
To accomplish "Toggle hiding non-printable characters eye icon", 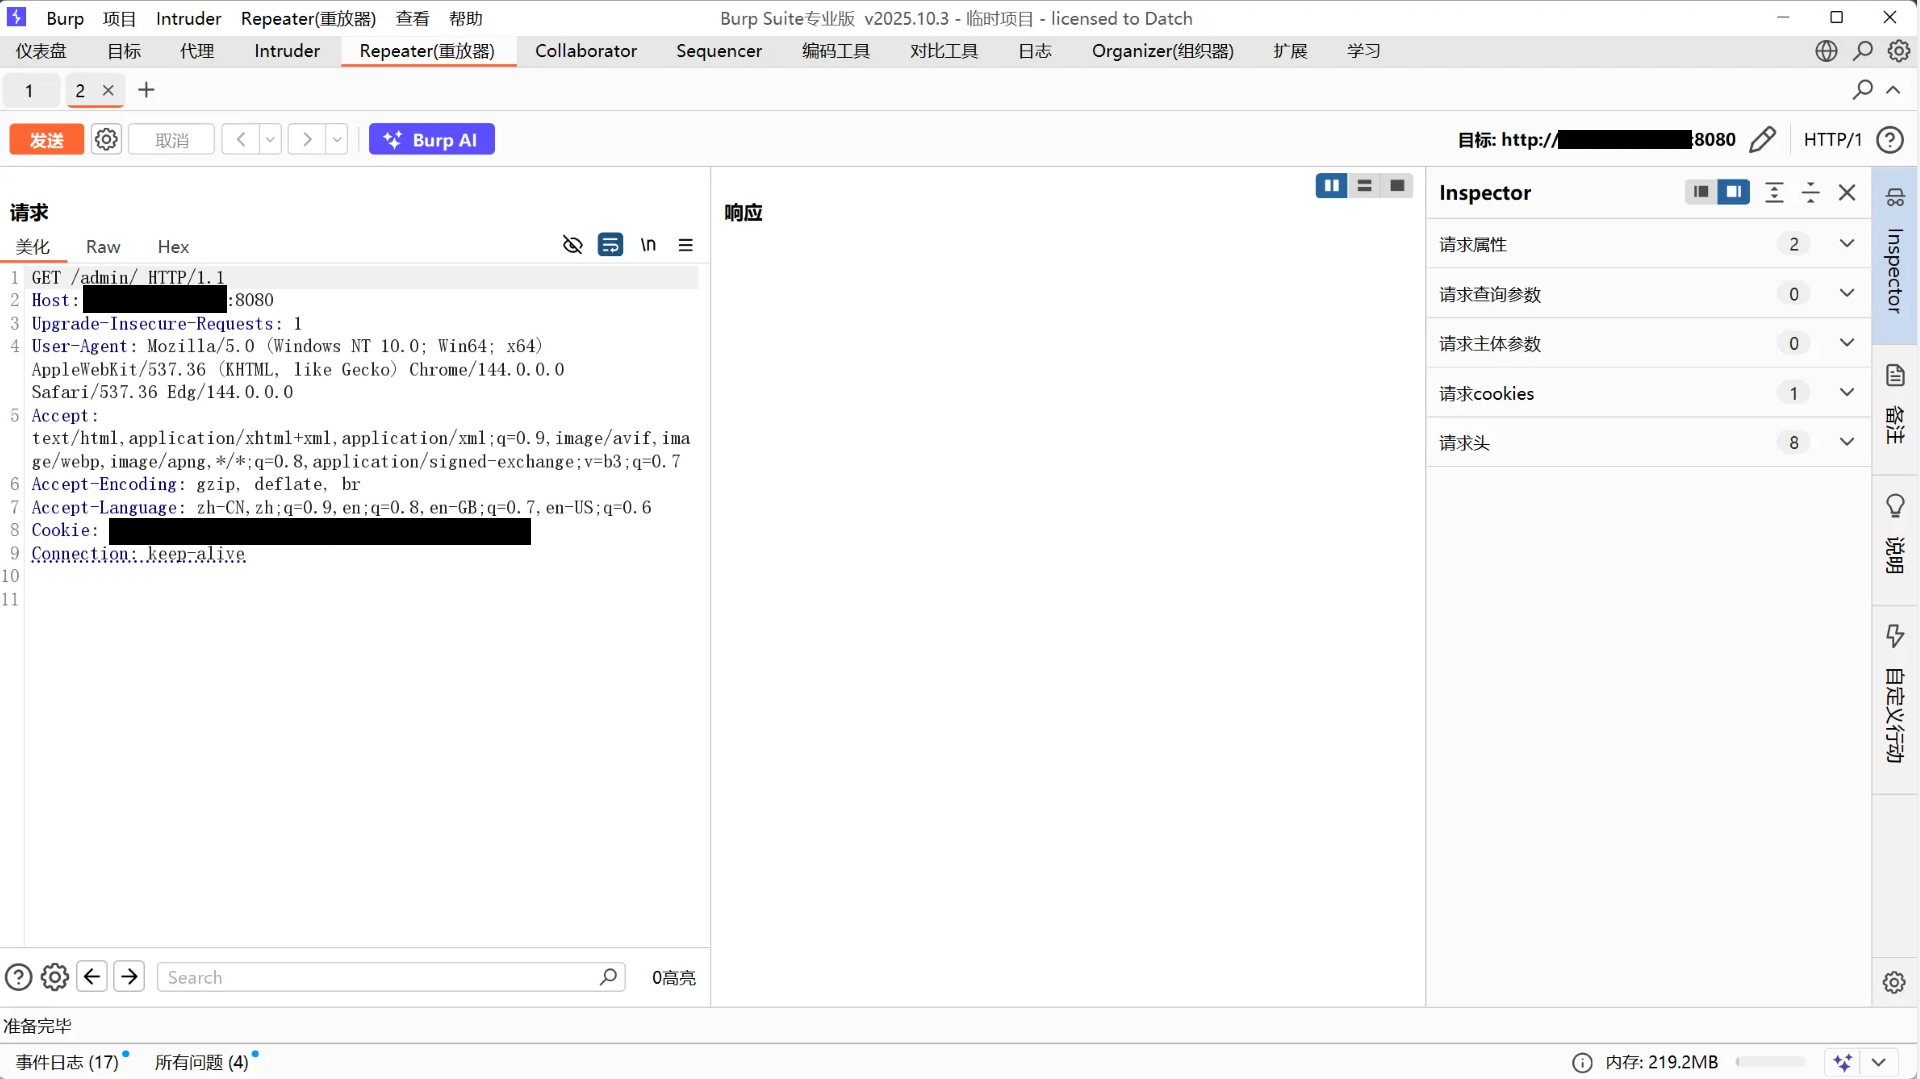I will [x=572, y=245].
